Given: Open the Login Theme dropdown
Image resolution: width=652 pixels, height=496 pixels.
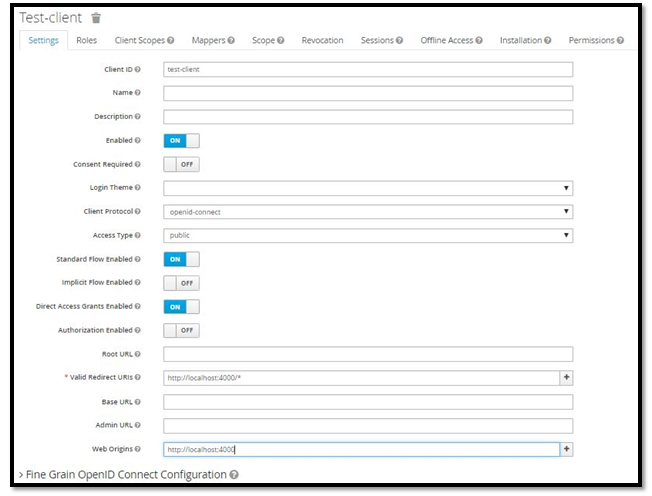Looking at the screenshot, I should click(368, 188).
